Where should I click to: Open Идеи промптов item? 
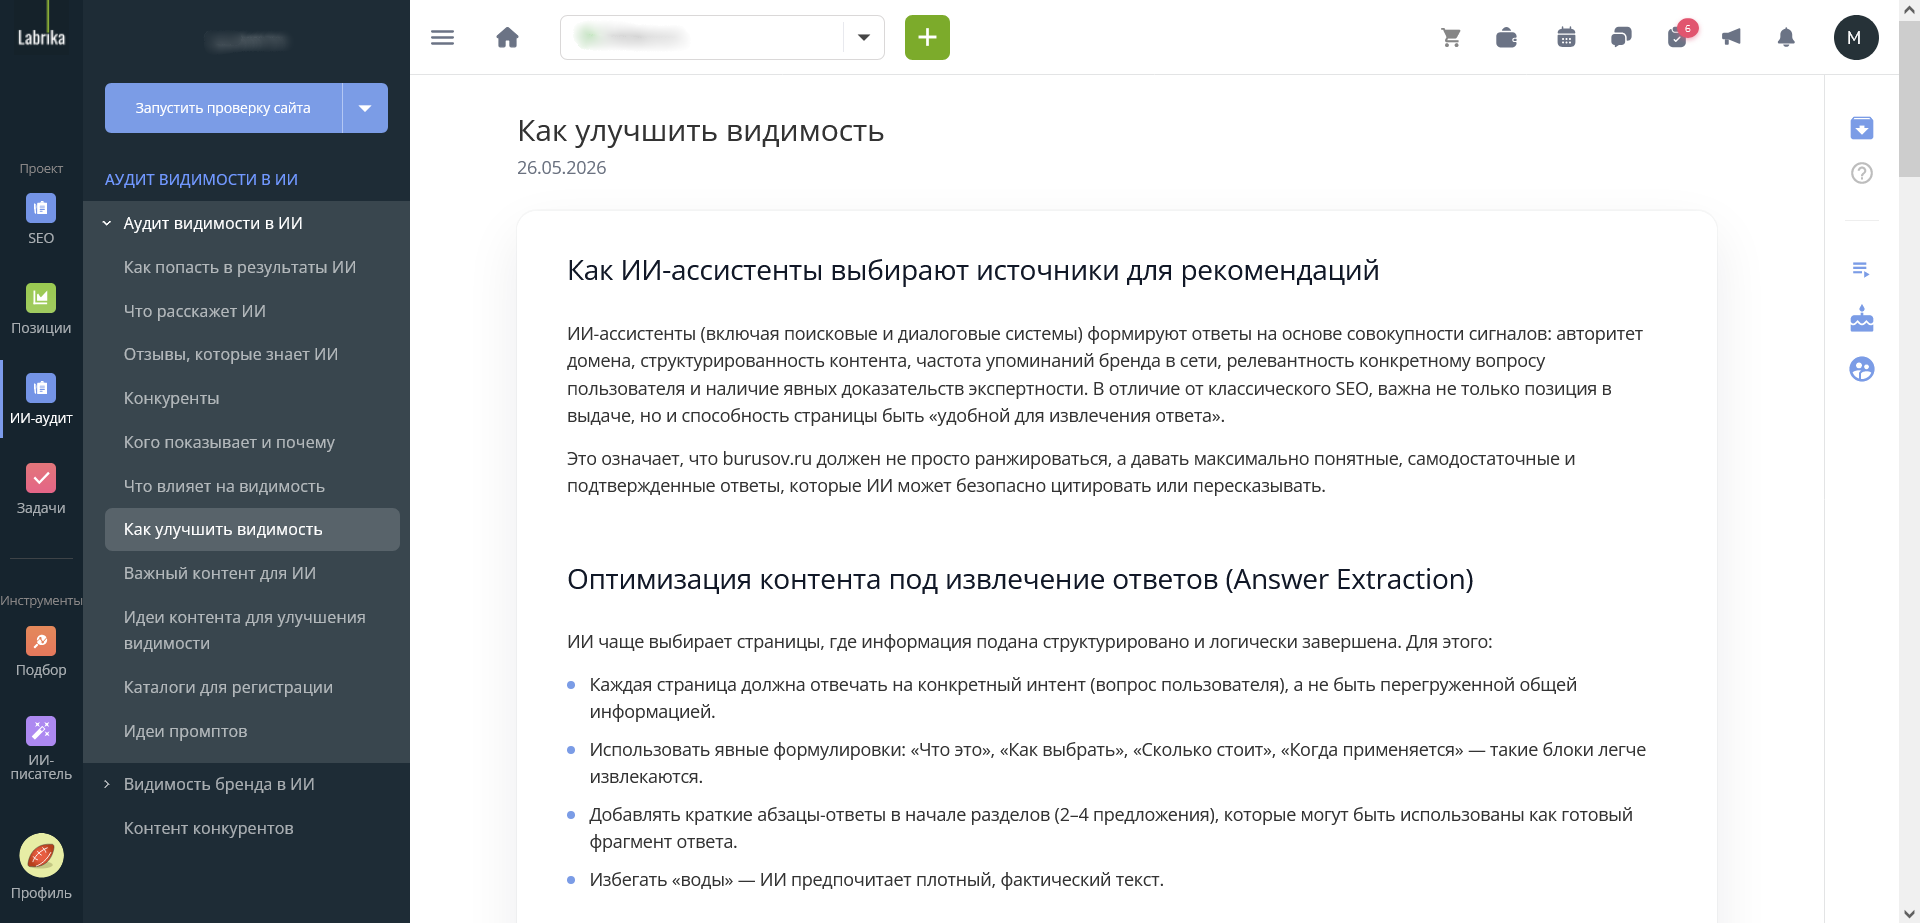186,731
